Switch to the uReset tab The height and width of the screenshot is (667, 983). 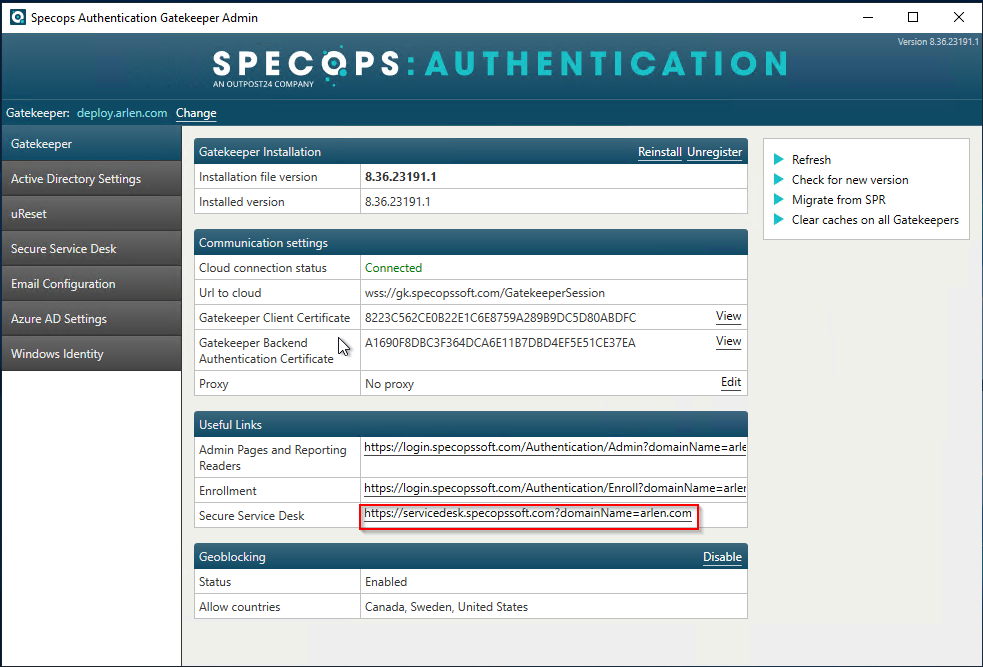tap(92, 214)
